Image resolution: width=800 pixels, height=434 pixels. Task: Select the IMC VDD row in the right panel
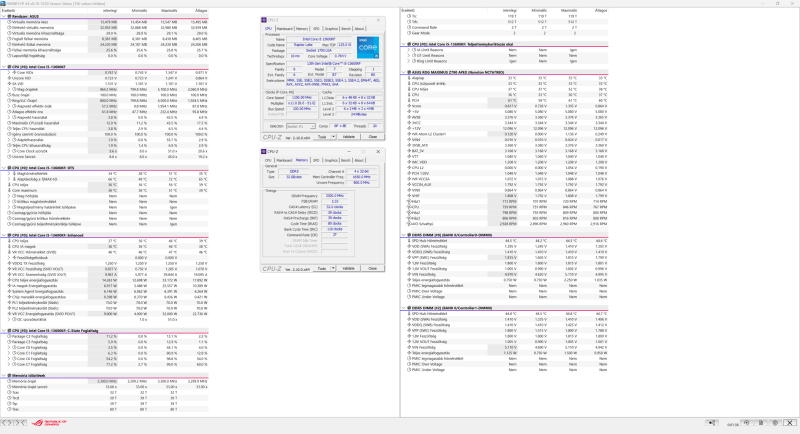(505, 162)
